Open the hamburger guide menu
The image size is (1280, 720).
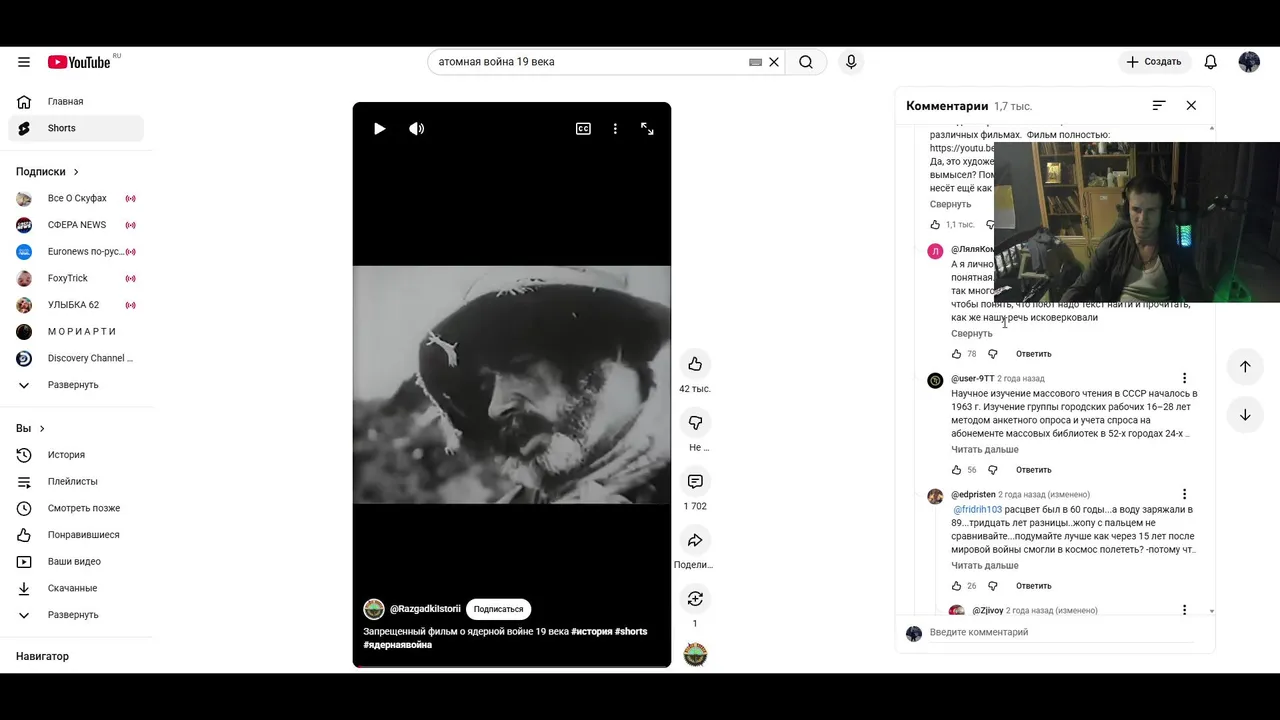coord(24,62)
